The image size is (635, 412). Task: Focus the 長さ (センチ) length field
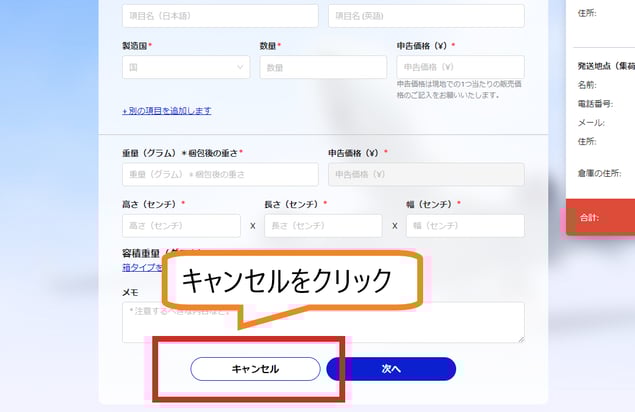click(323, 226)
